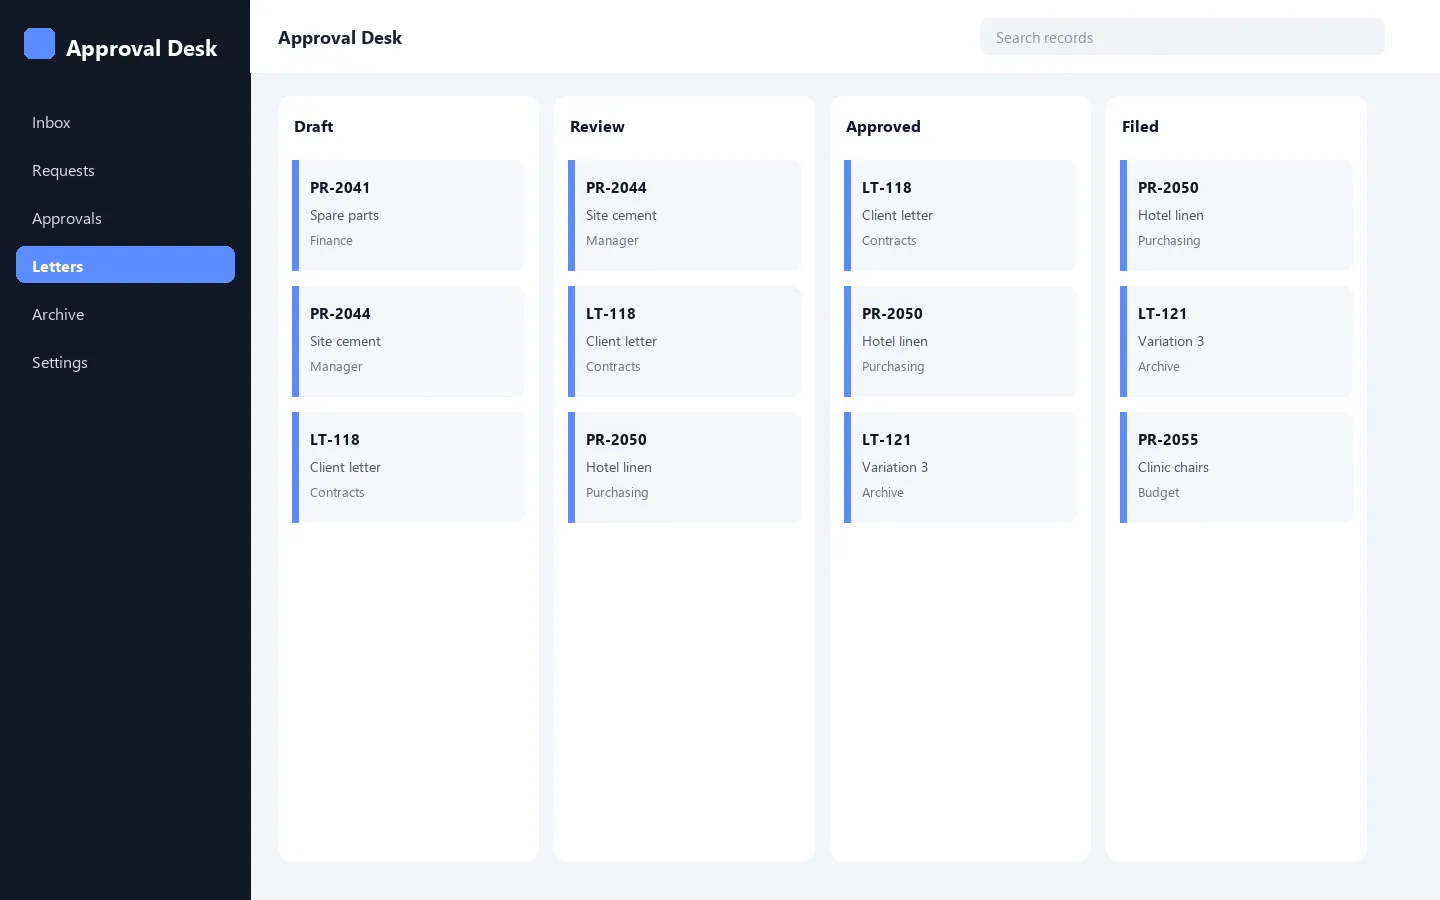Click the Search records field
This screenshot has height=900, width=1440.
(1182, 37)
